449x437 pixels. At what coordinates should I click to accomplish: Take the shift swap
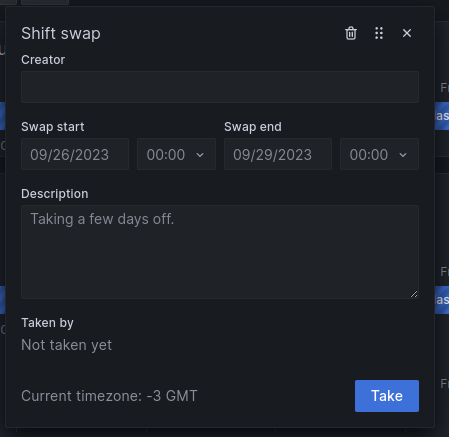click(387, 396)
